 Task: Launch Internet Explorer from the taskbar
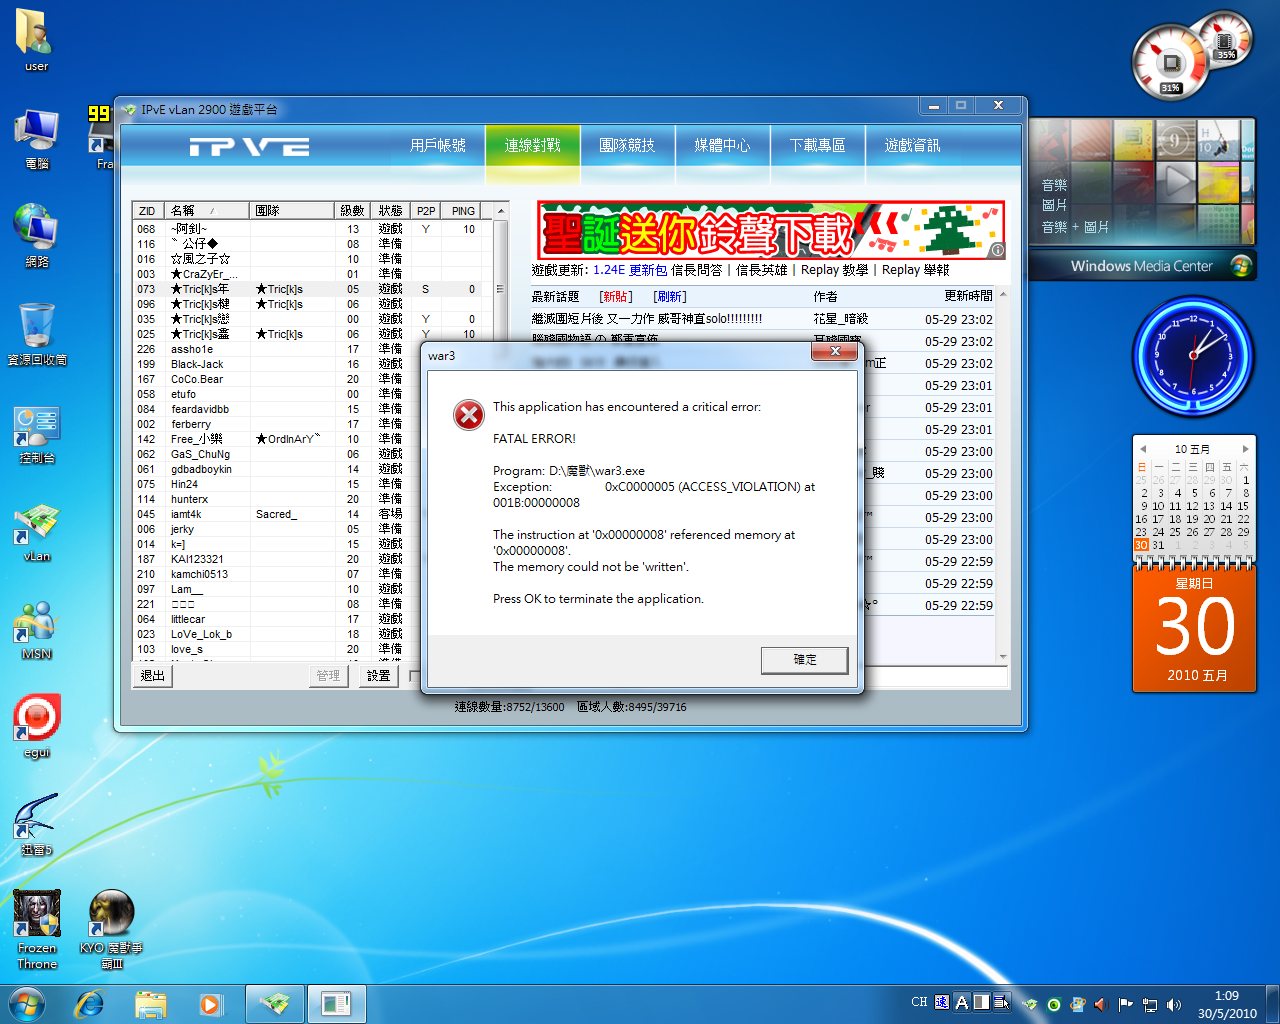click(x=90, y=1004)
